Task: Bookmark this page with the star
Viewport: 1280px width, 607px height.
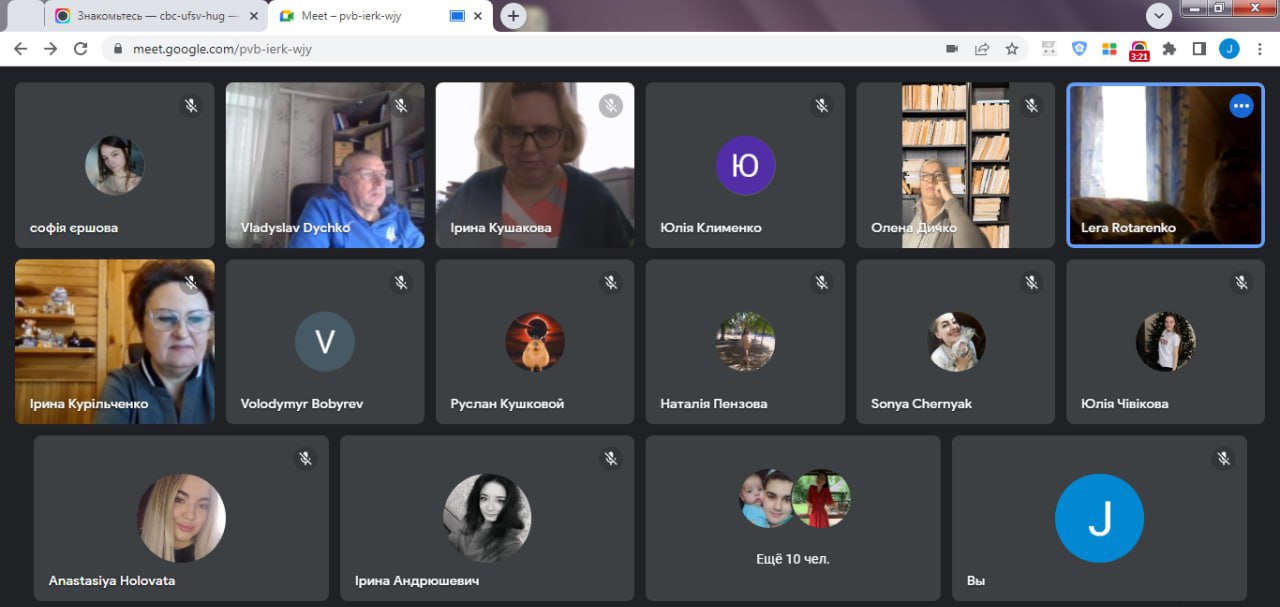Action: pos(1012,48)
